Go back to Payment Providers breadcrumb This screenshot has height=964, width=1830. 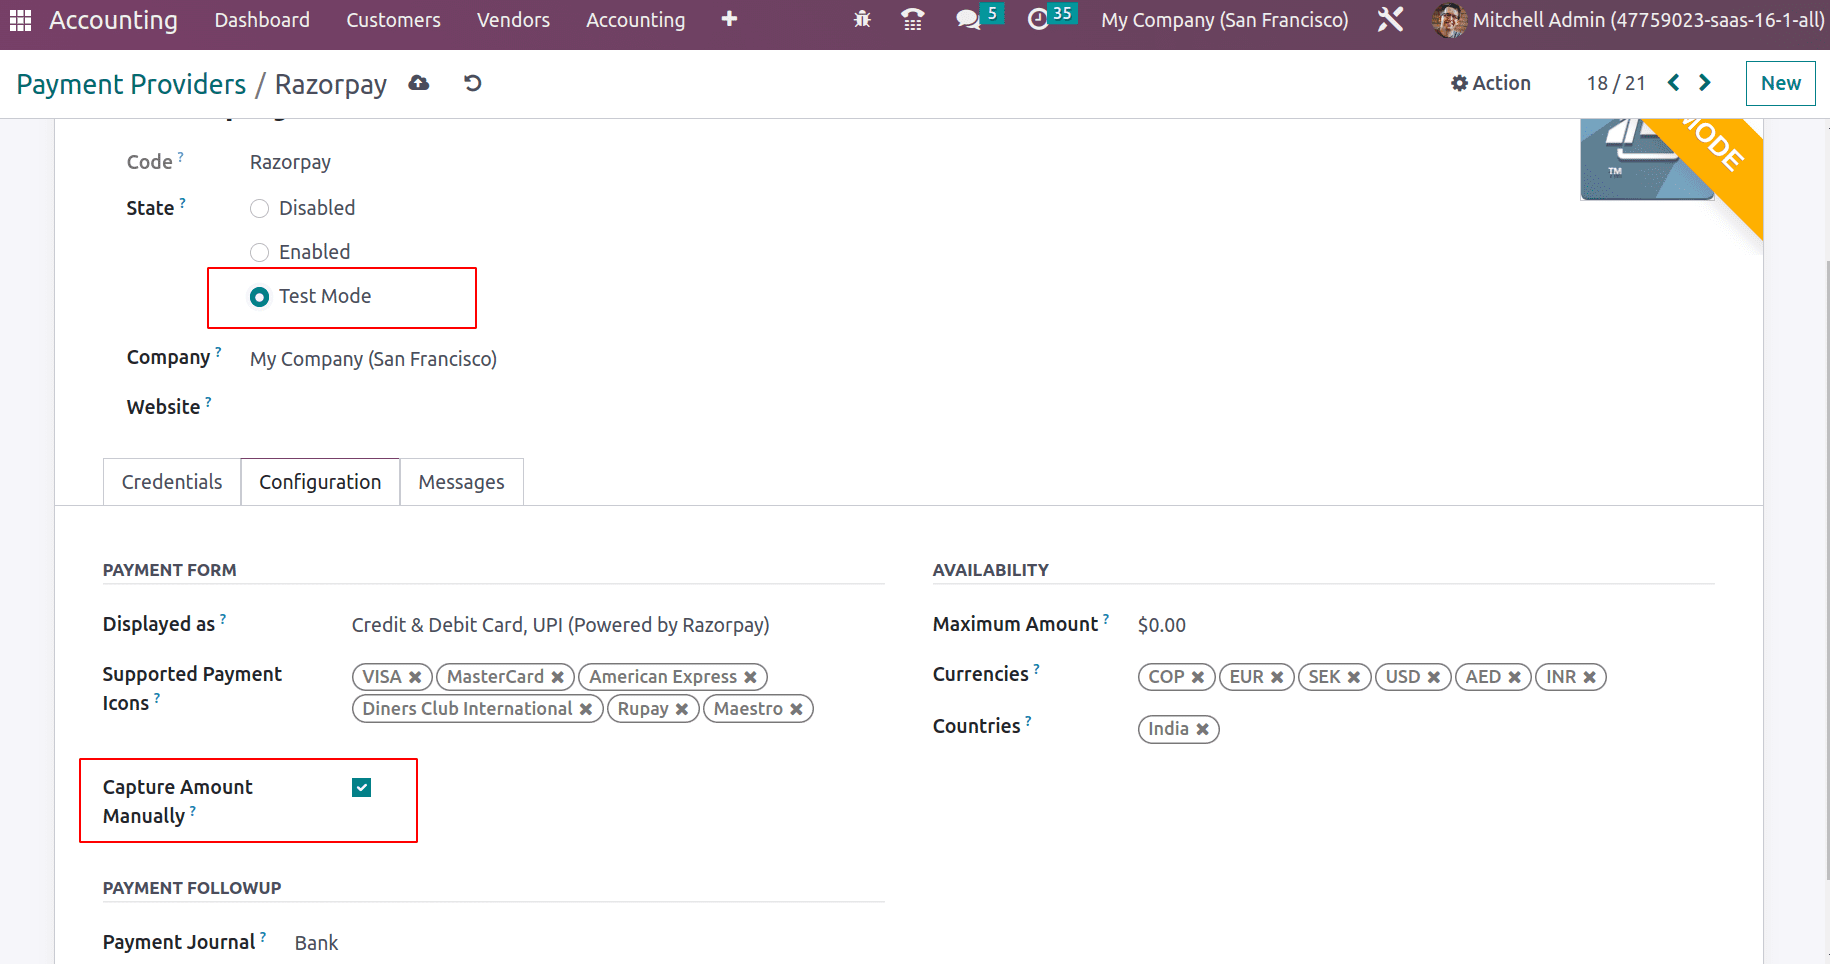(x=131, y=84)
